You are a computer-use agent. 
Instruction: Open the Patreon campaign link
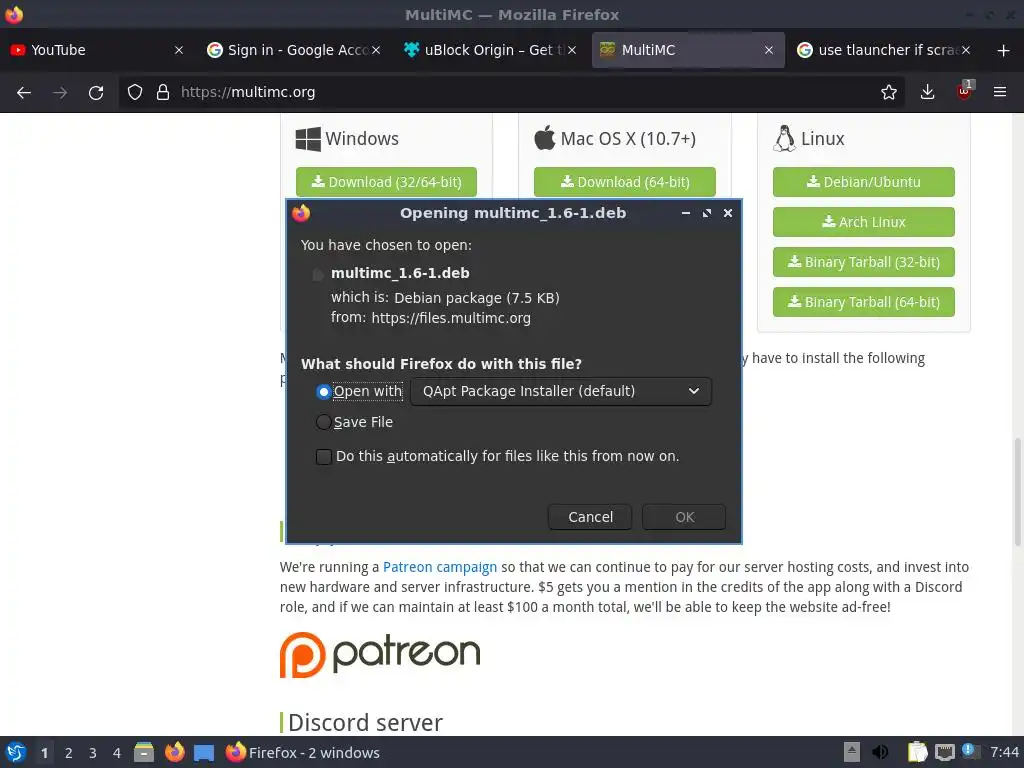point(440,567)
